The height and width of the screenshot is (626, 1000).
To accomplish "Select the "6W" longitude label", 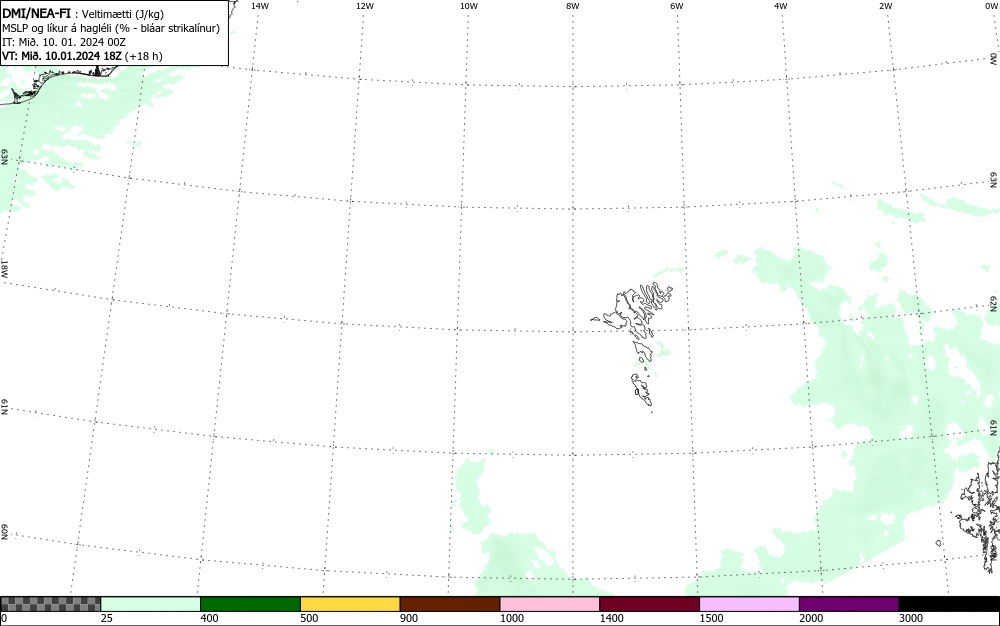I will (677, 6).
